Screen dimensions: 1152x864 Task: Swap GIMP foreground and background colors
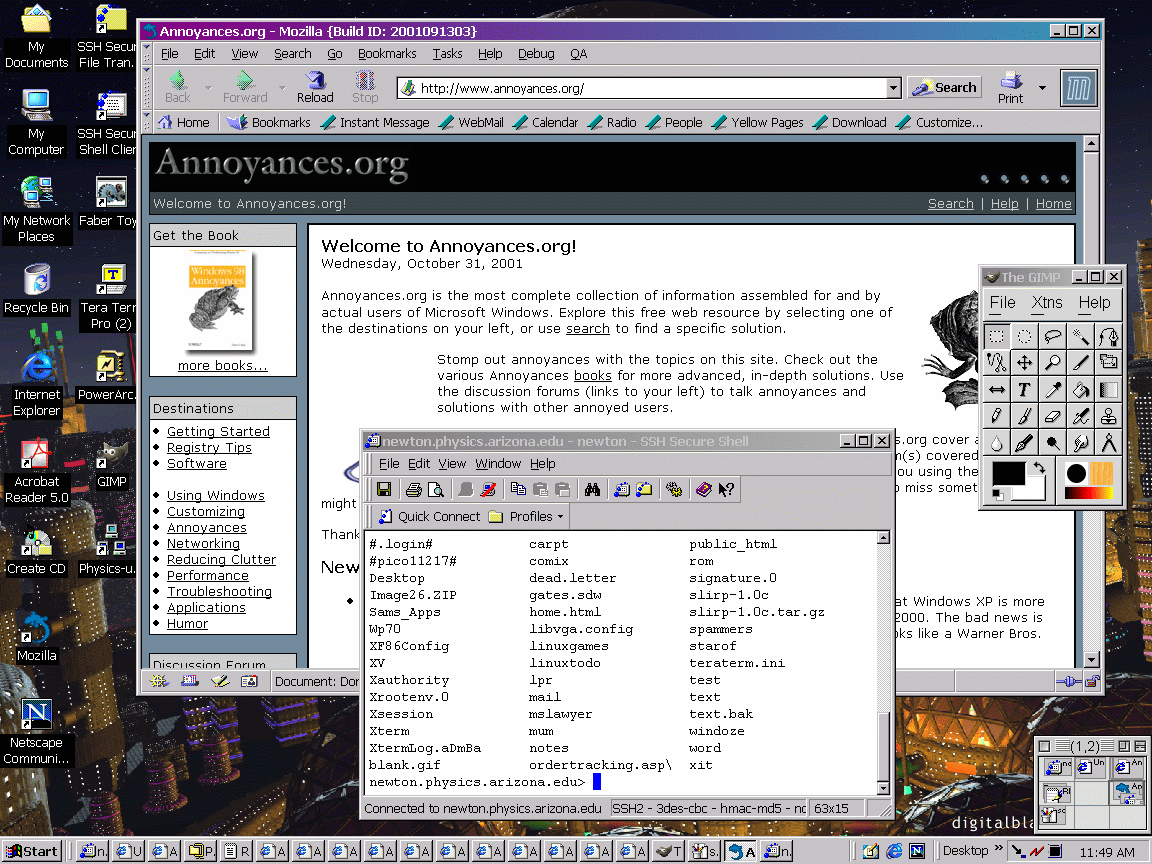tap(1039, 467)
